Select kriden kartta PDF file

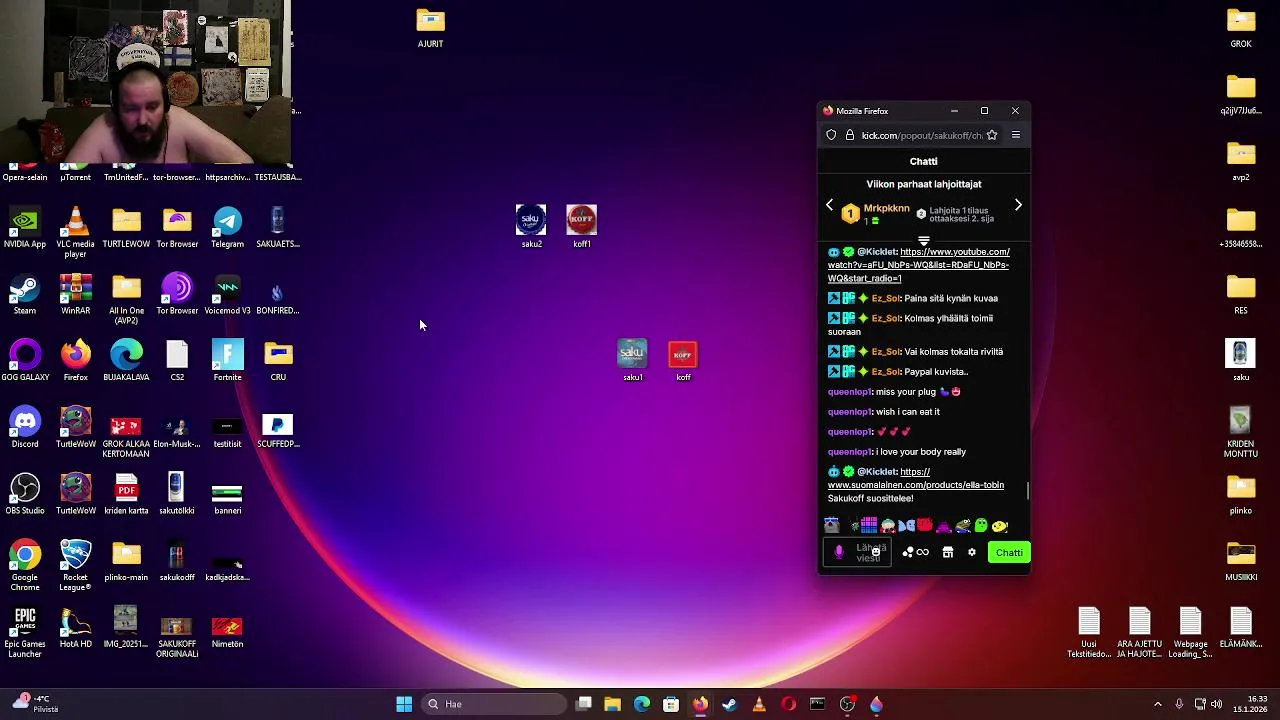126,494
